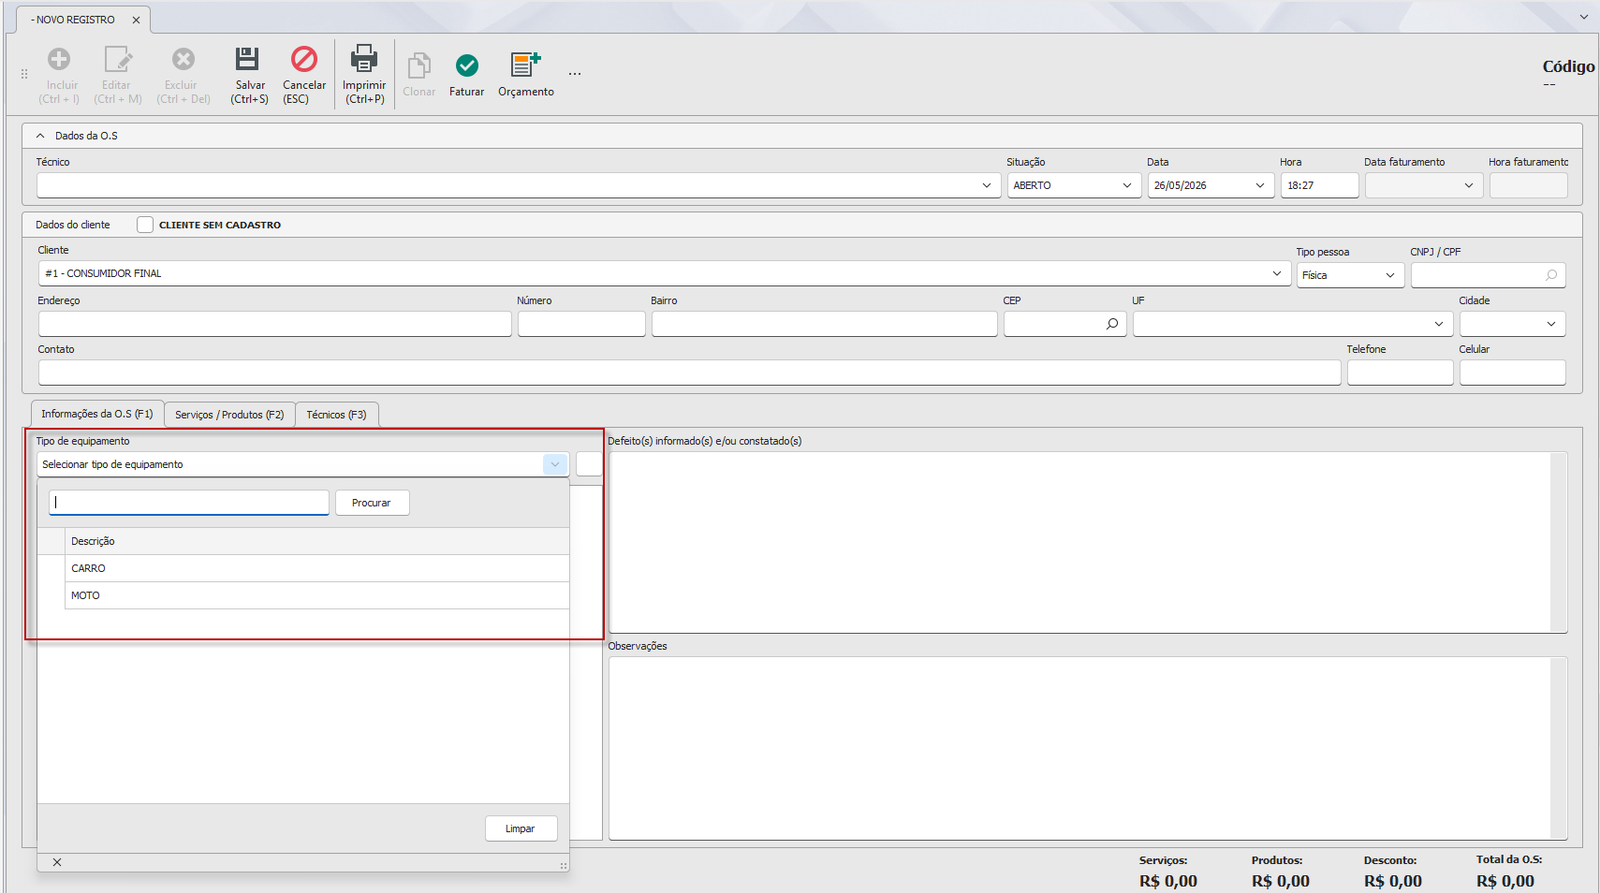Viewport: 1600px width, 893px height.
Task: Expand the Cliente CONSUMIDOR FINAL dropdown
Action: click(x=1277, y=273)
